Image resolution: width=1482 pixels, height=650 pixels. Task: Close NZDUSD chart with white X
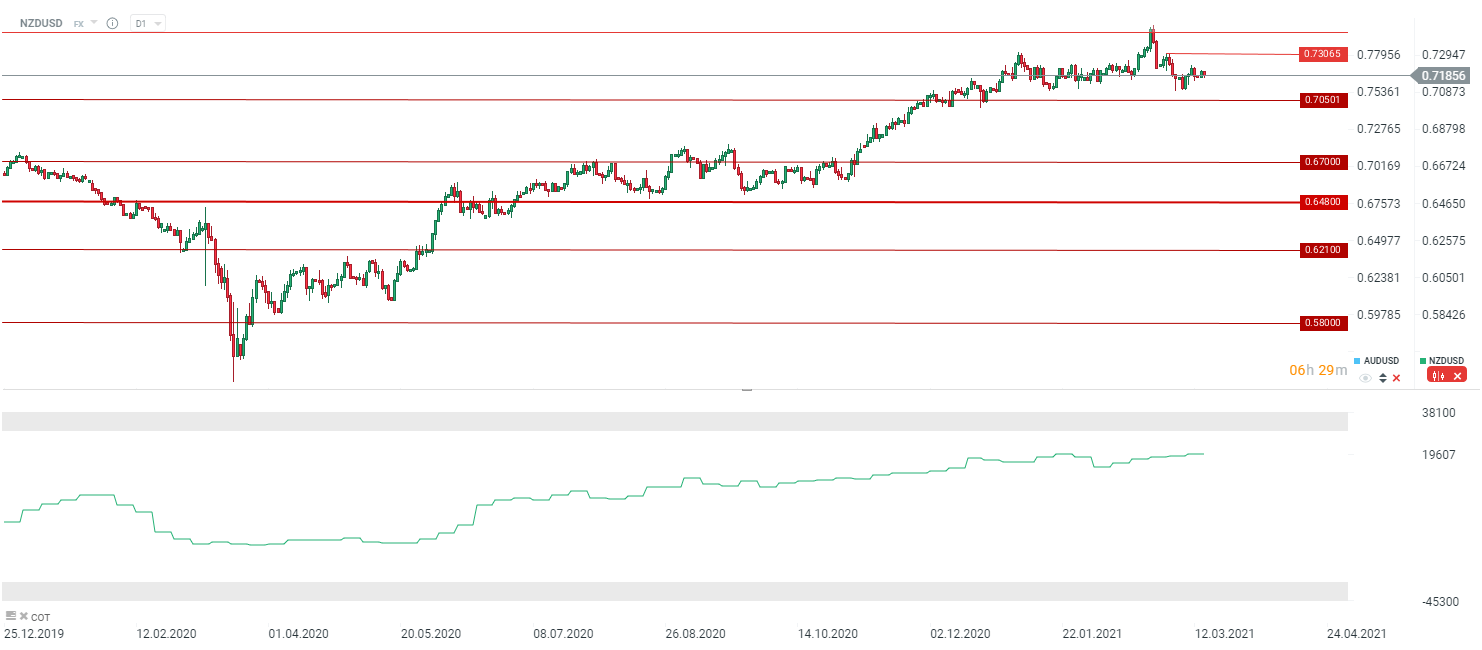click(x=1458, y=375)
